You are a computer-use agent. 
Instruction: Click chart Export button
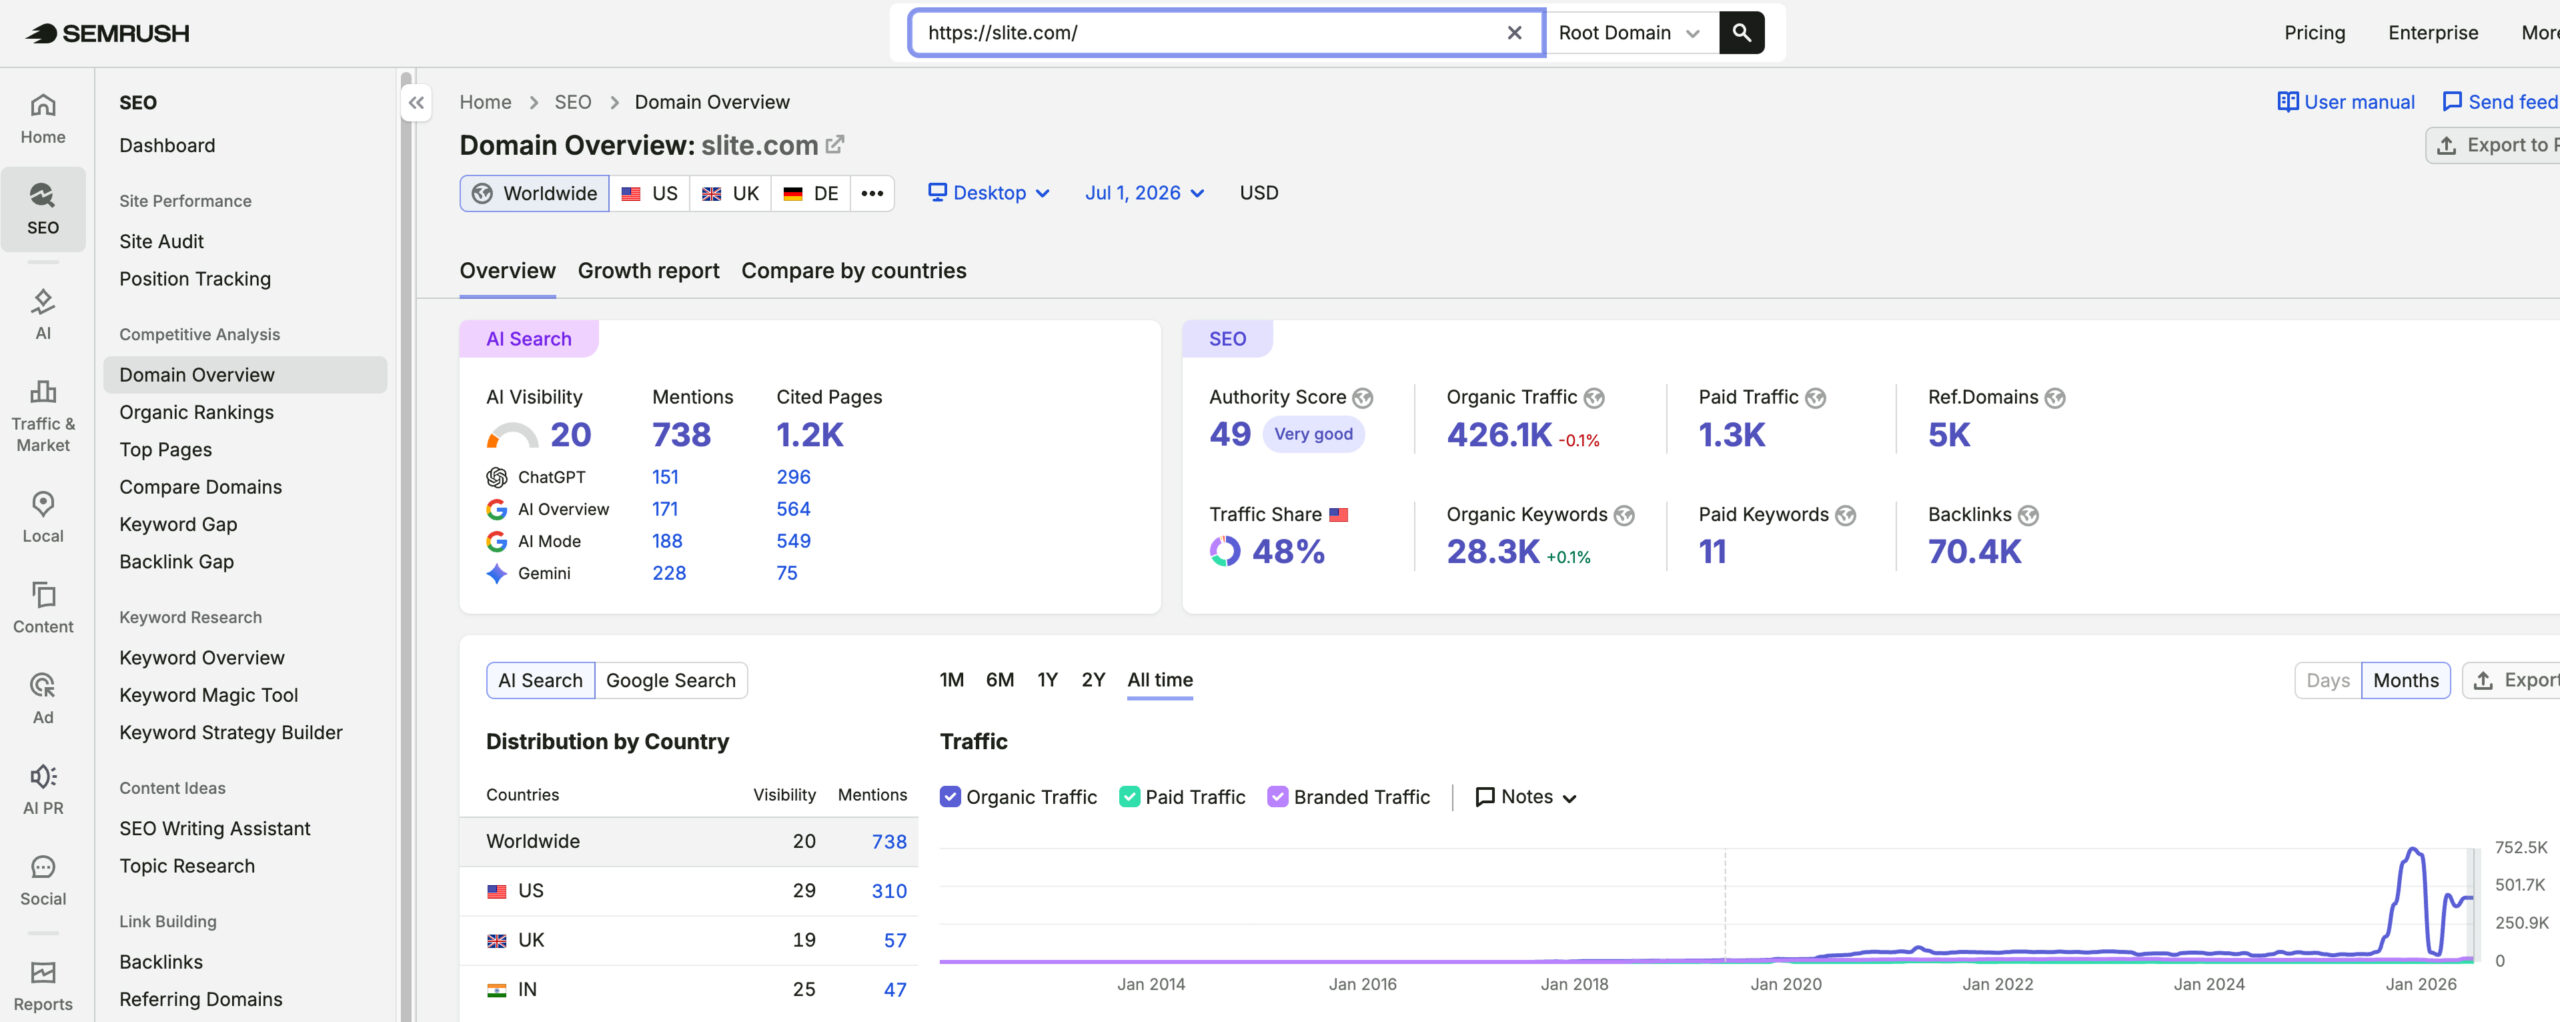(x=2512, y=681)
